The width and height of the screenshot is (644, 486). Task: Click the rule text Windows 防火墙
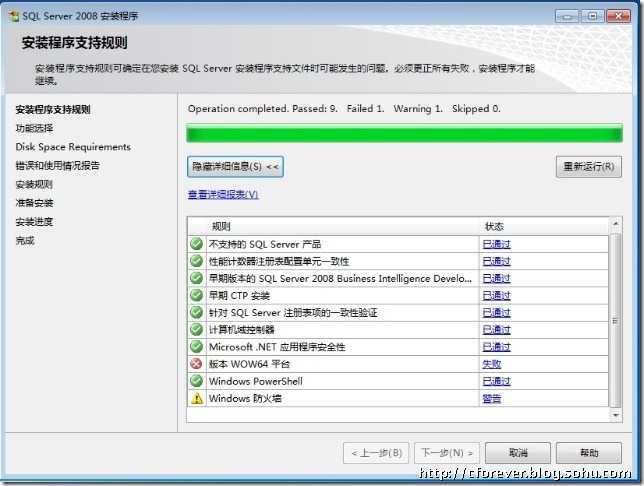(245, 398)
